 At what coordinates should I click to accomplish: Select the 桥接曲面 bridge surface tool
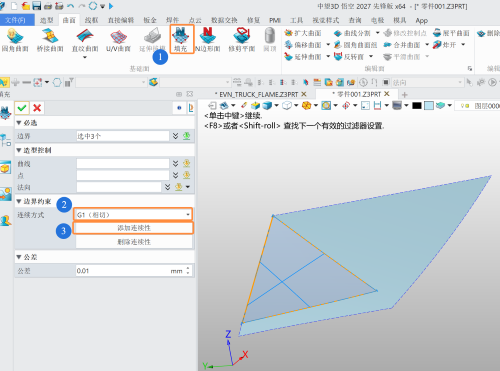point(50,40)
